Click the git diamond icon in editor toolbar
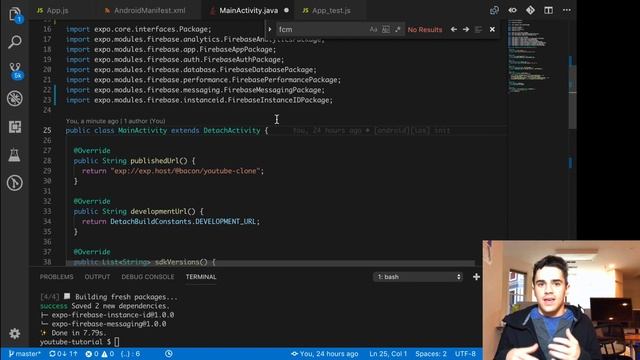640x360 pixels. 530,10
